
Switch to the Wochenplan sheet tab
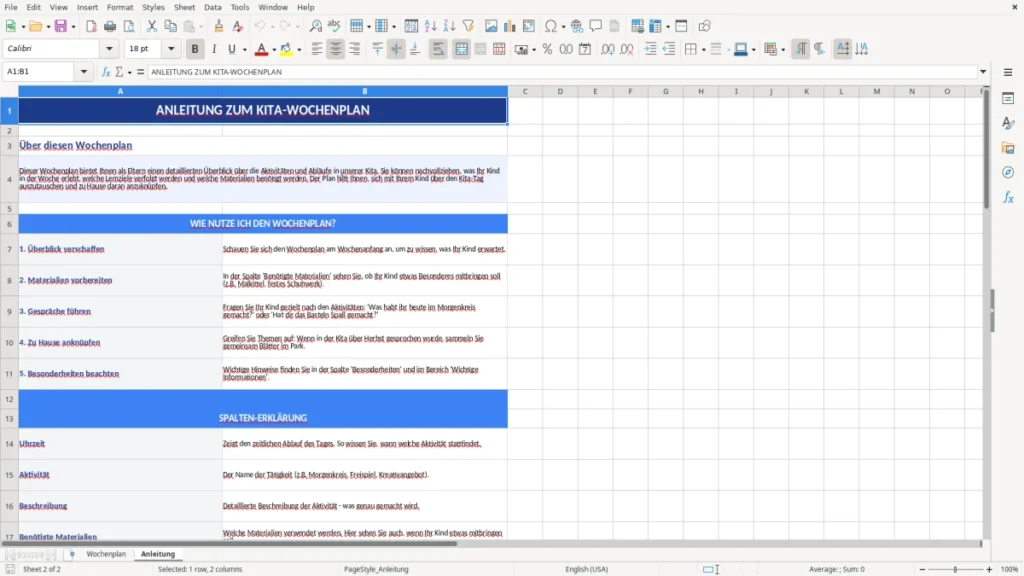click(x=106, y=554)
